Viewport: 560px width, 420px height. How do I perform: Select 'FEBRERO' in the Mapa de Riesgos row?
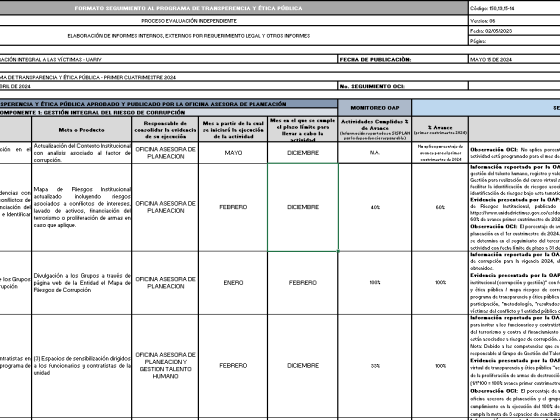pyautogui.click(x=233, y=207)
